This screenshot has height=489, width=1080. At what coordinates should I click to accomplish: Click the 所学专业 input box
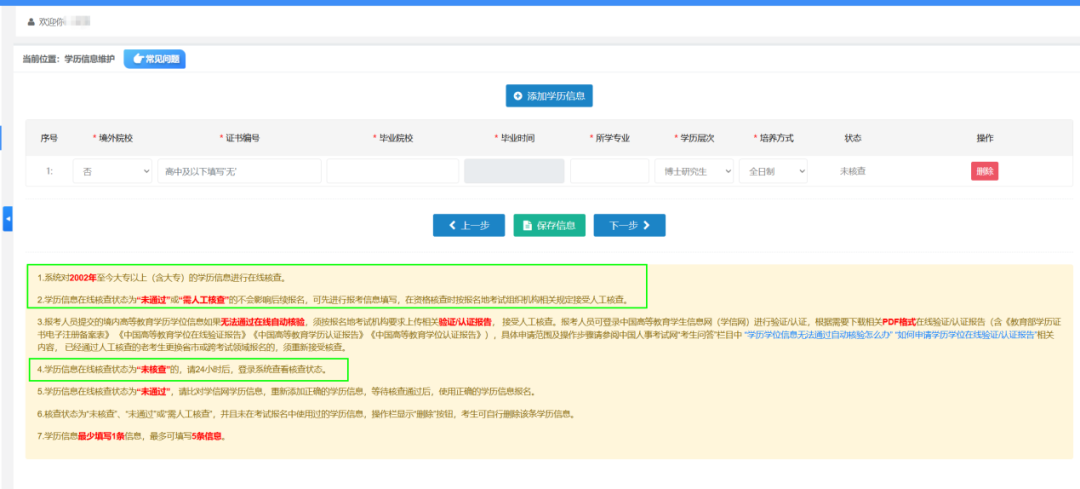610,171
